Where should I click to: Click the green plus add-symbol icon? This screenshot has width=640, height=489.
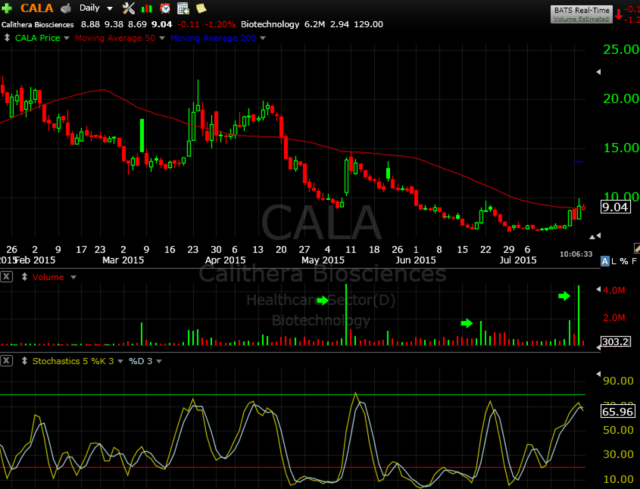click(7, 7)
